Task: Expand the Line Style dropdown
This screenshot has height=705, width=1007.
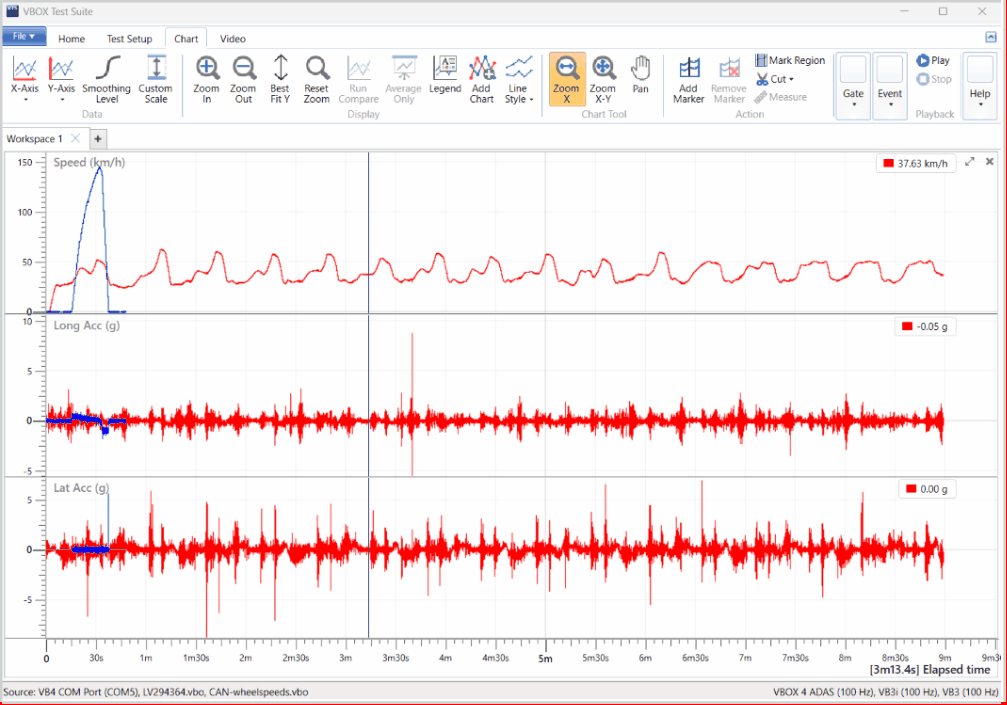Action: pos(518,78)
